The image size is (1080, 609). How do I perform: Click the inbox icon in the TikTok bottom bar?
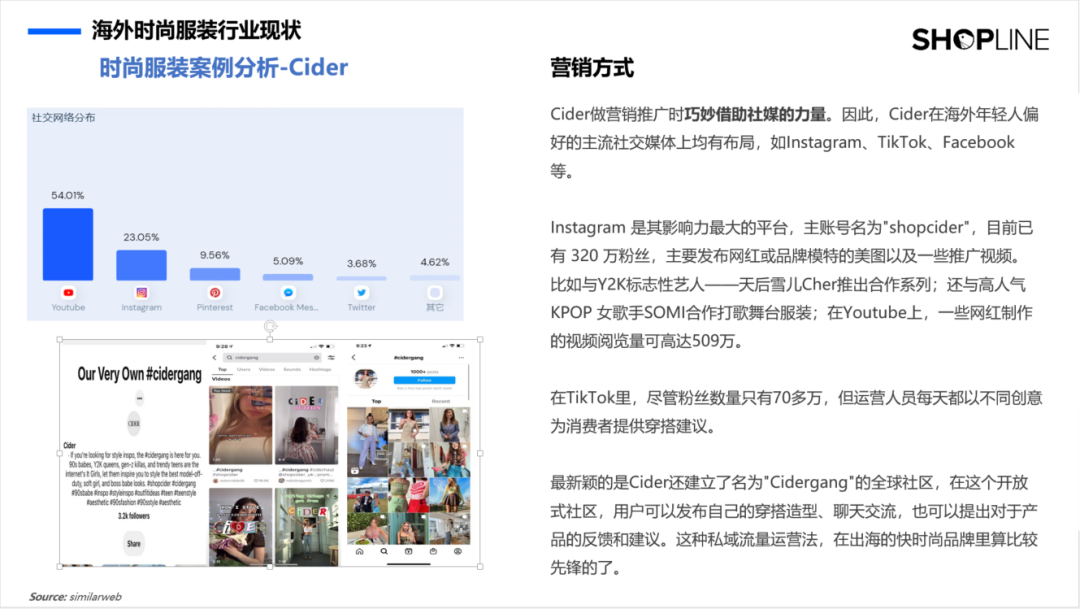point(432,550)
